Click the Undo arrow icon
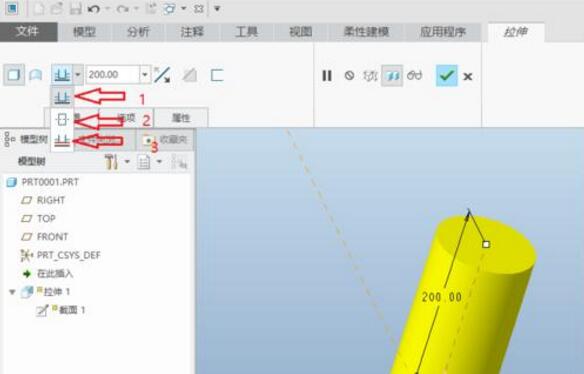Image resolution: width=584 pixels, height=374 pixels. click(x=93, y=8)
